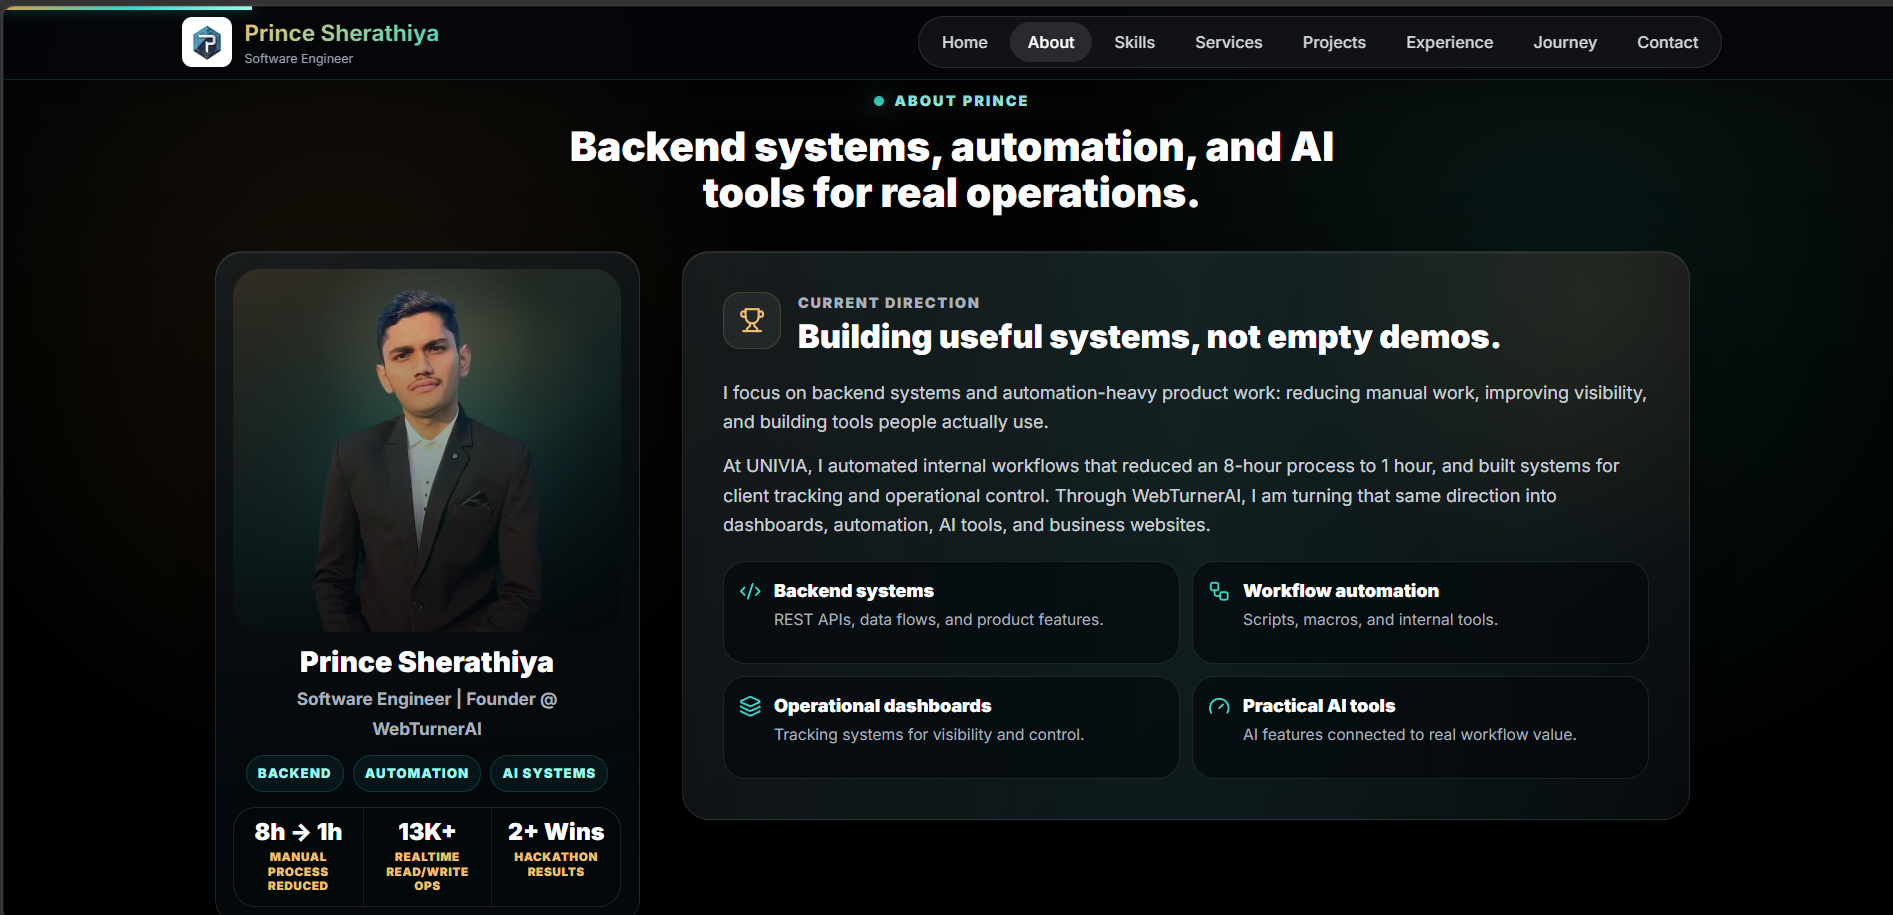Click the '13K+' realtime ops stat

tap(427, 832)
